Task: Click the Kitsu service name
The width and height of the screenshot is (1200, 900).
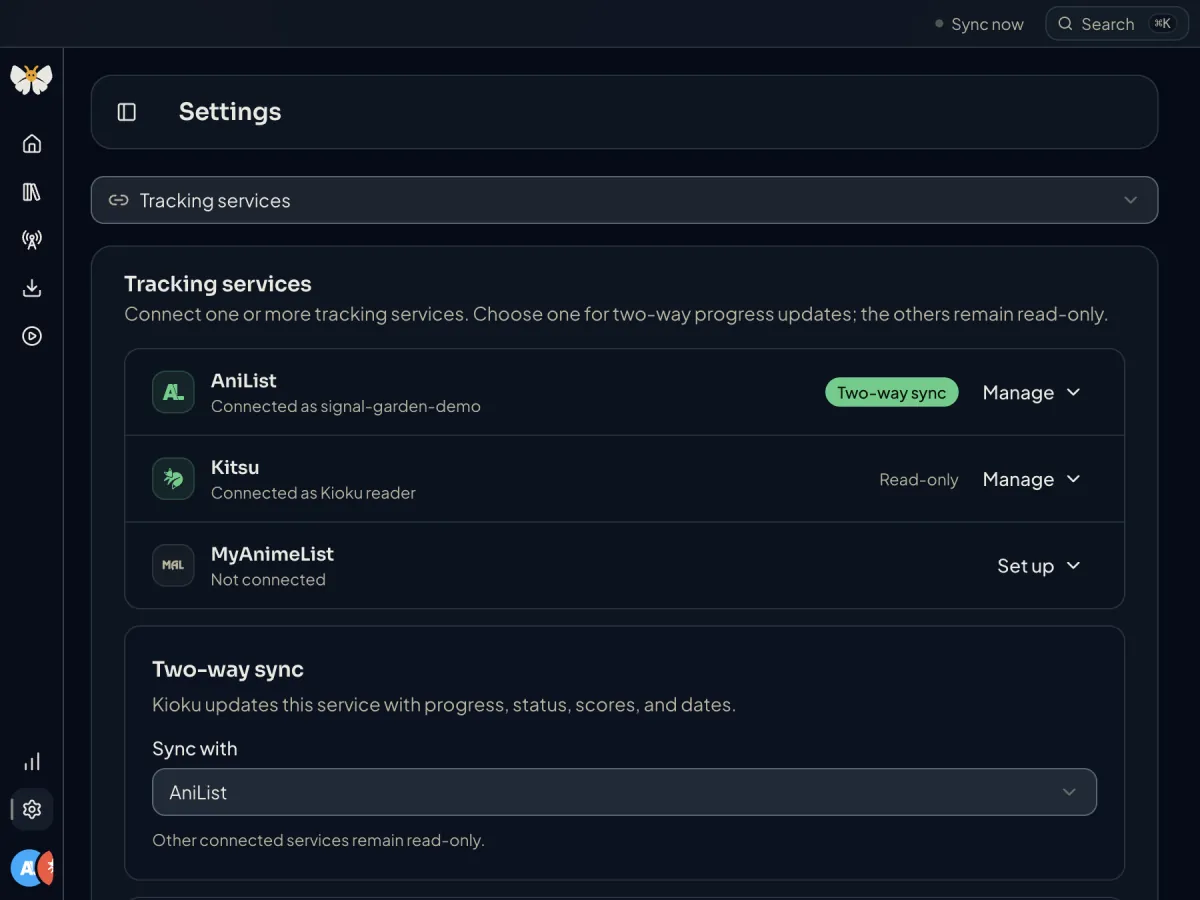Action: 235,467
